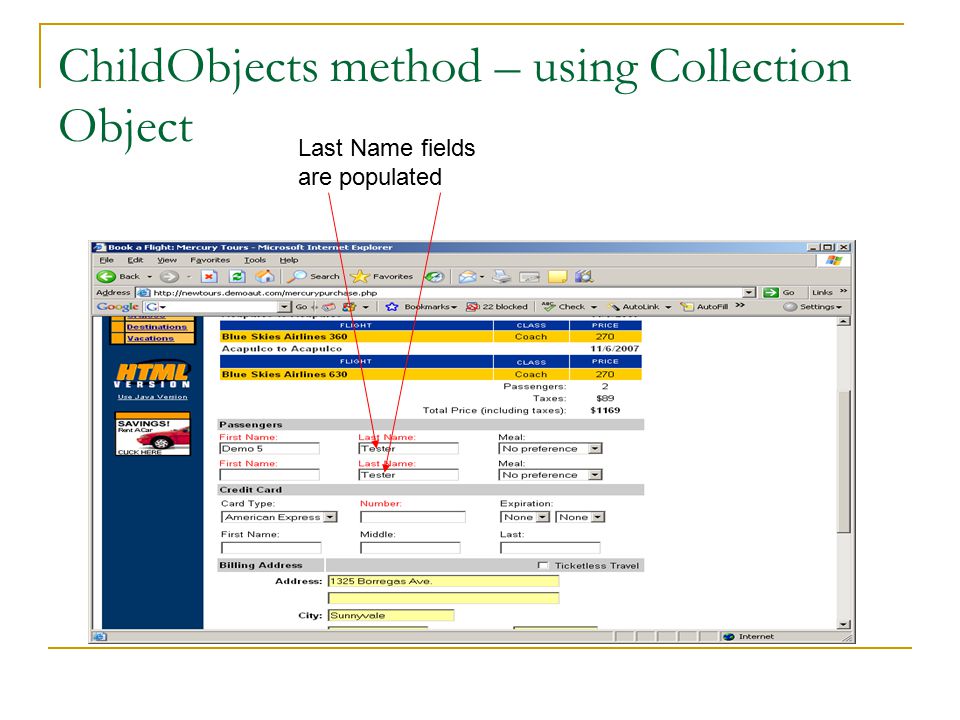Viewport: 960px width, 720px height.
Task: Click the credit card Middle name field
Action: (410, 548)
